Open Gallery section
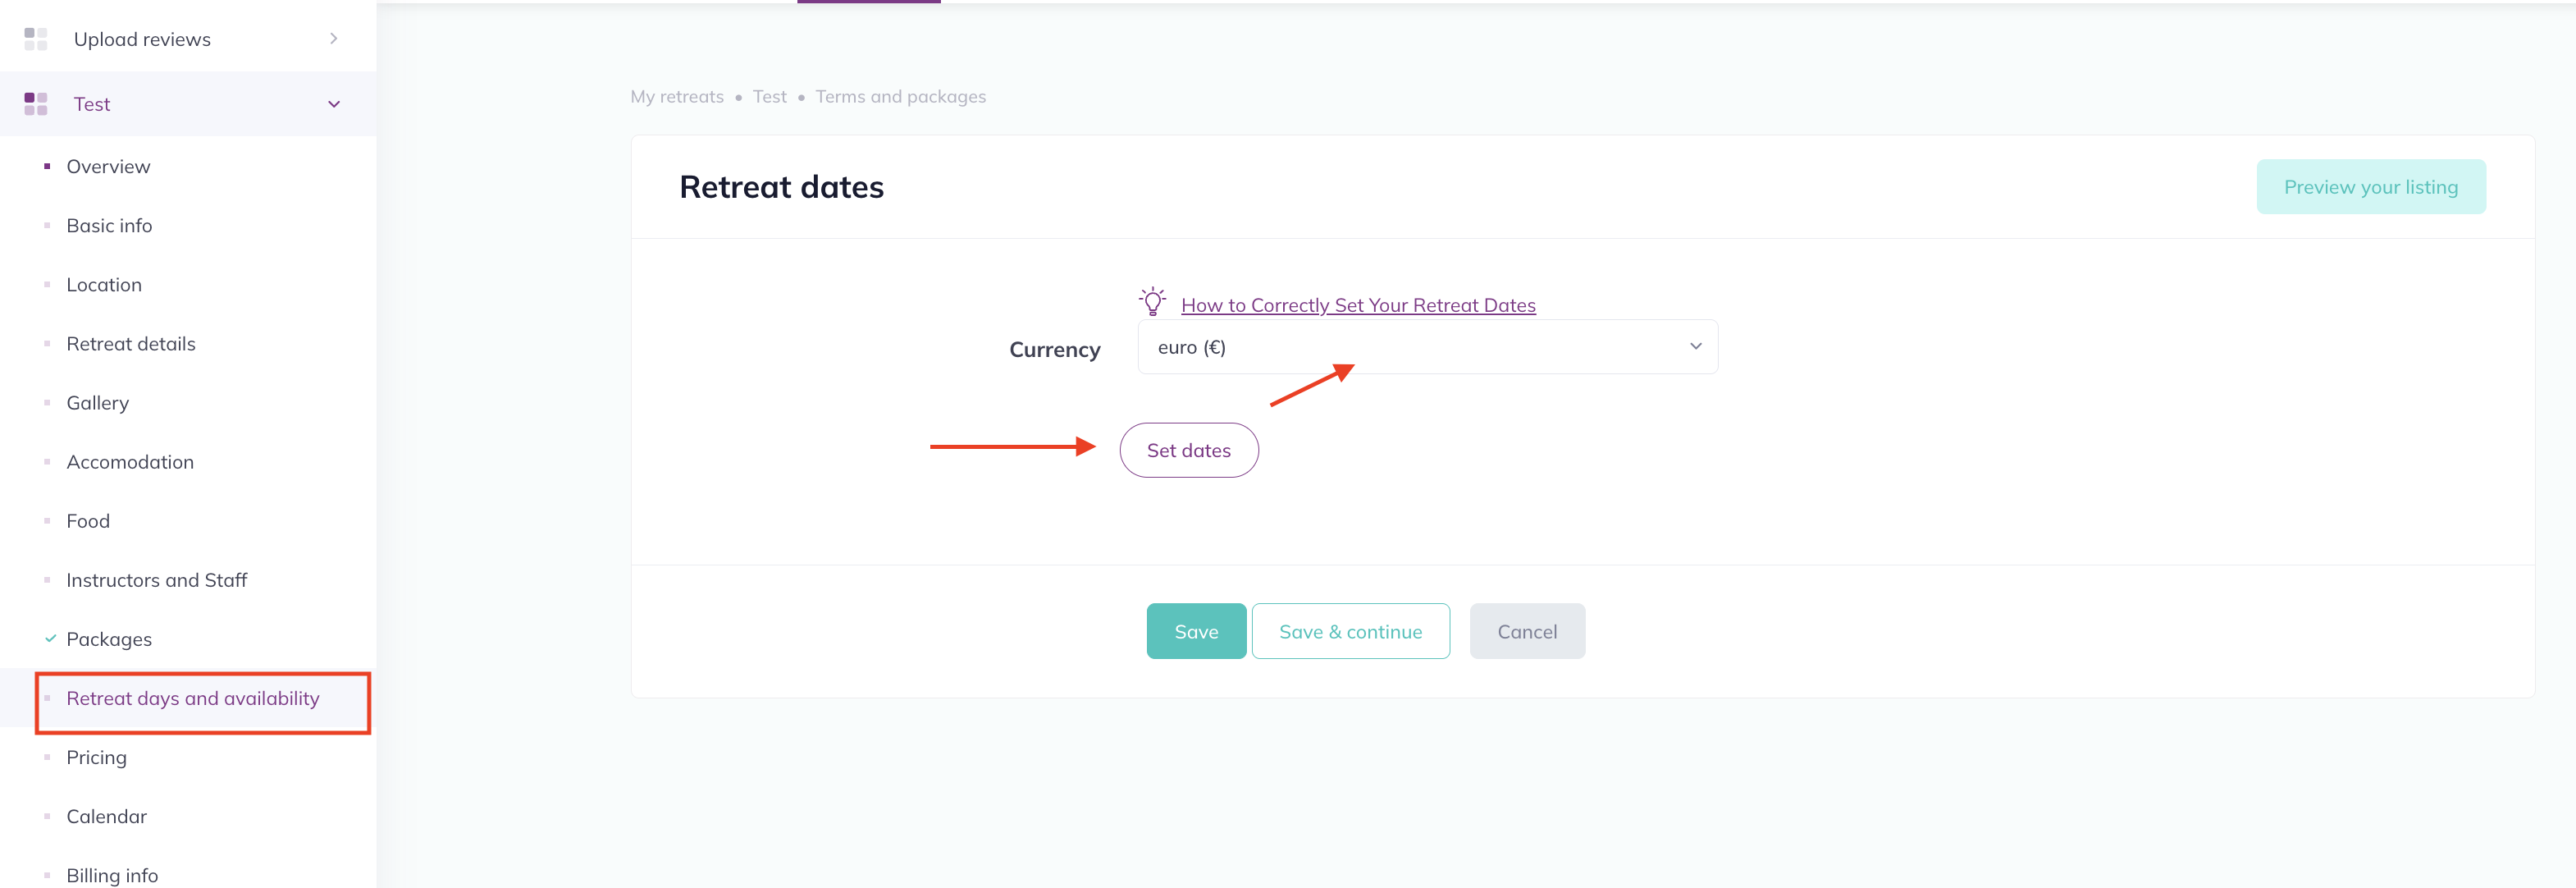The image size is (2576, 888). point(98,403)
